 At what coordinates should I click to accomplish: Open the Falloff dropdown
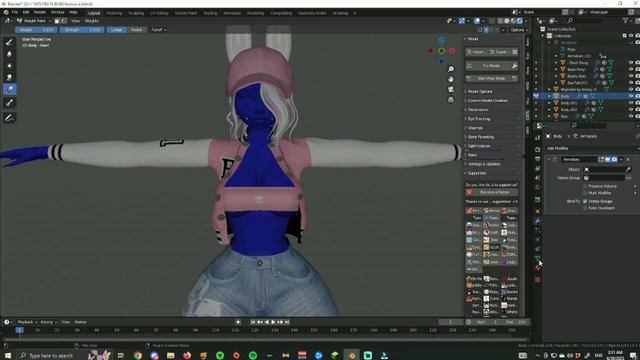(158, 30)
